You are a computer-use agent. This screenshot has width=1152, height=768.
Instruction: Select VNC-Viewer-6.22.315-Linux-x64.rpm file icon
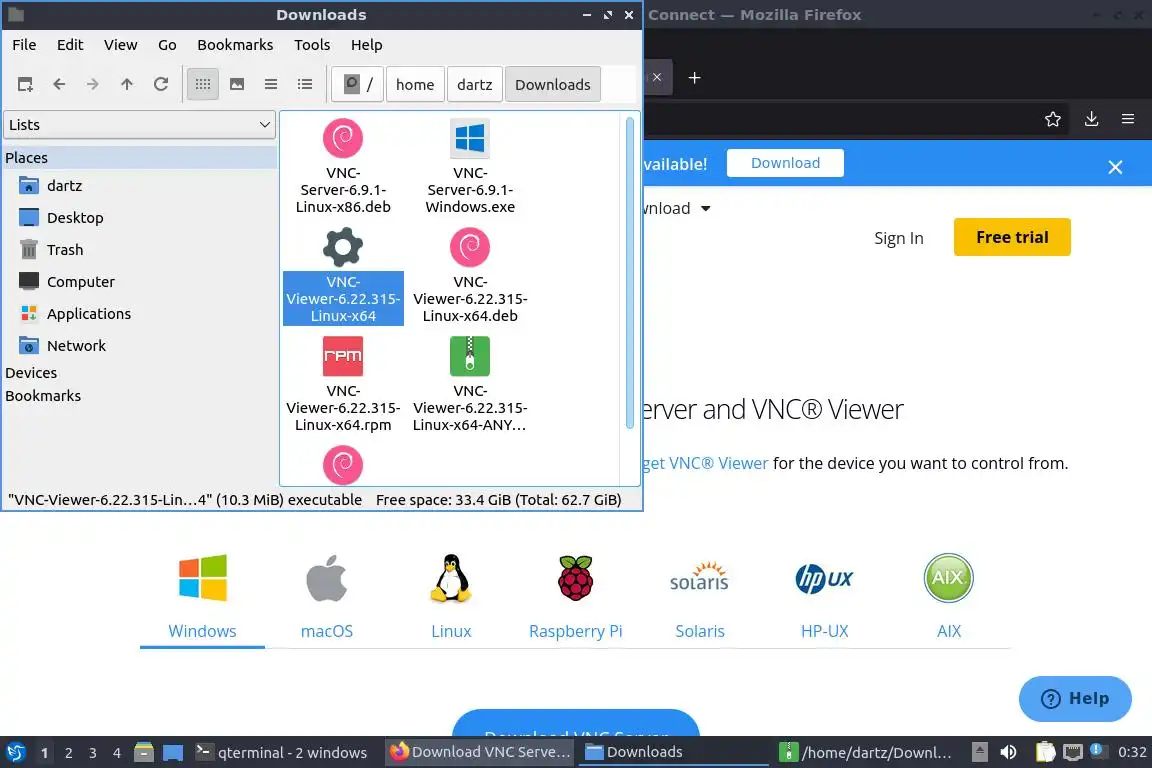pyautogui.click(x=343, y=356)
